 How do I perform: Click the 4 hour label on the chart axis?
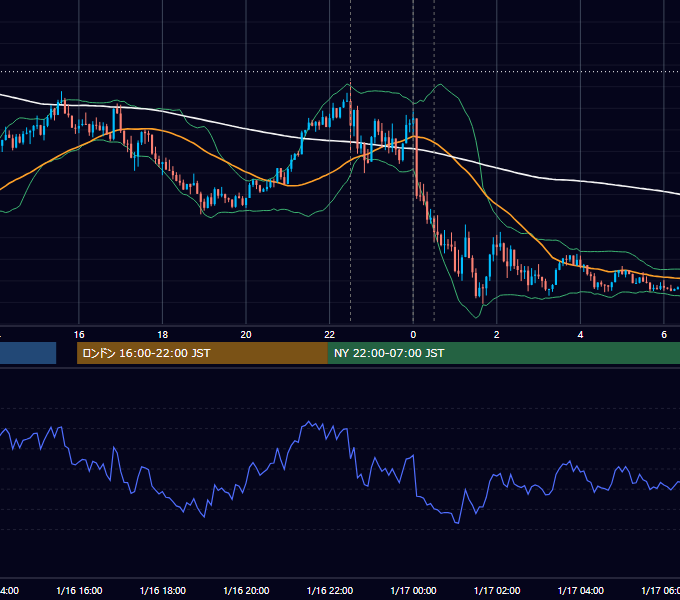pos(580,335)
